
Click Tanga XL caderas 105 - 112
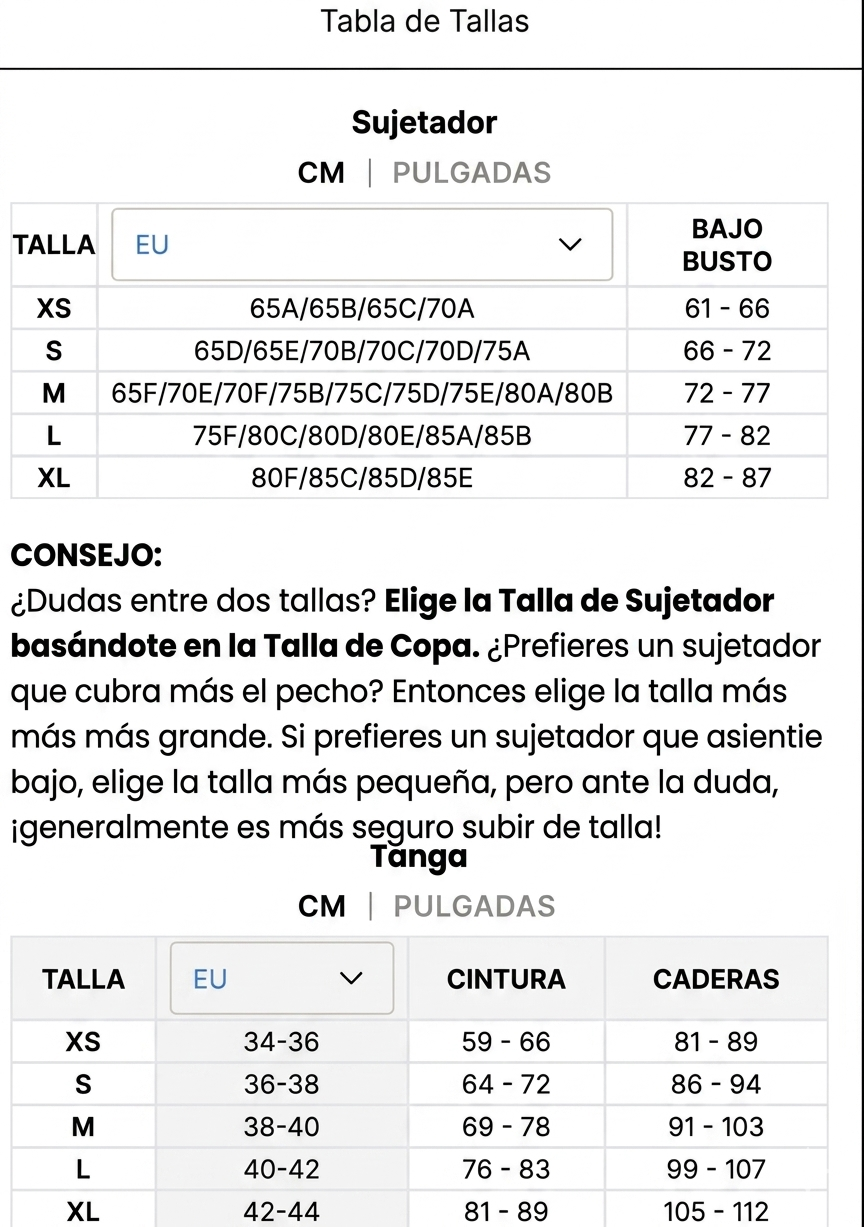point(716,1211)
